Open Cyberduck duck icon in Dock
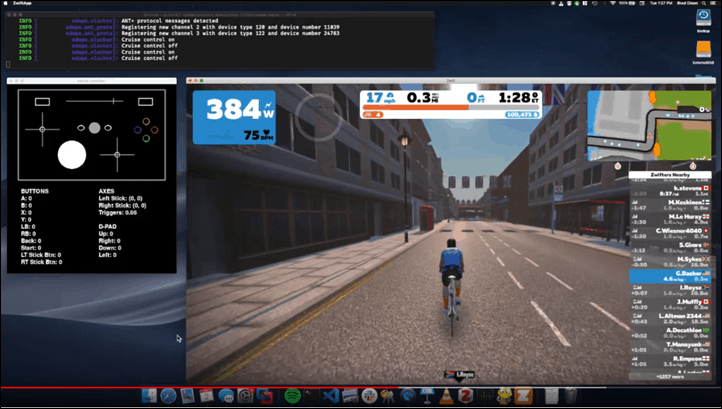 504,396
